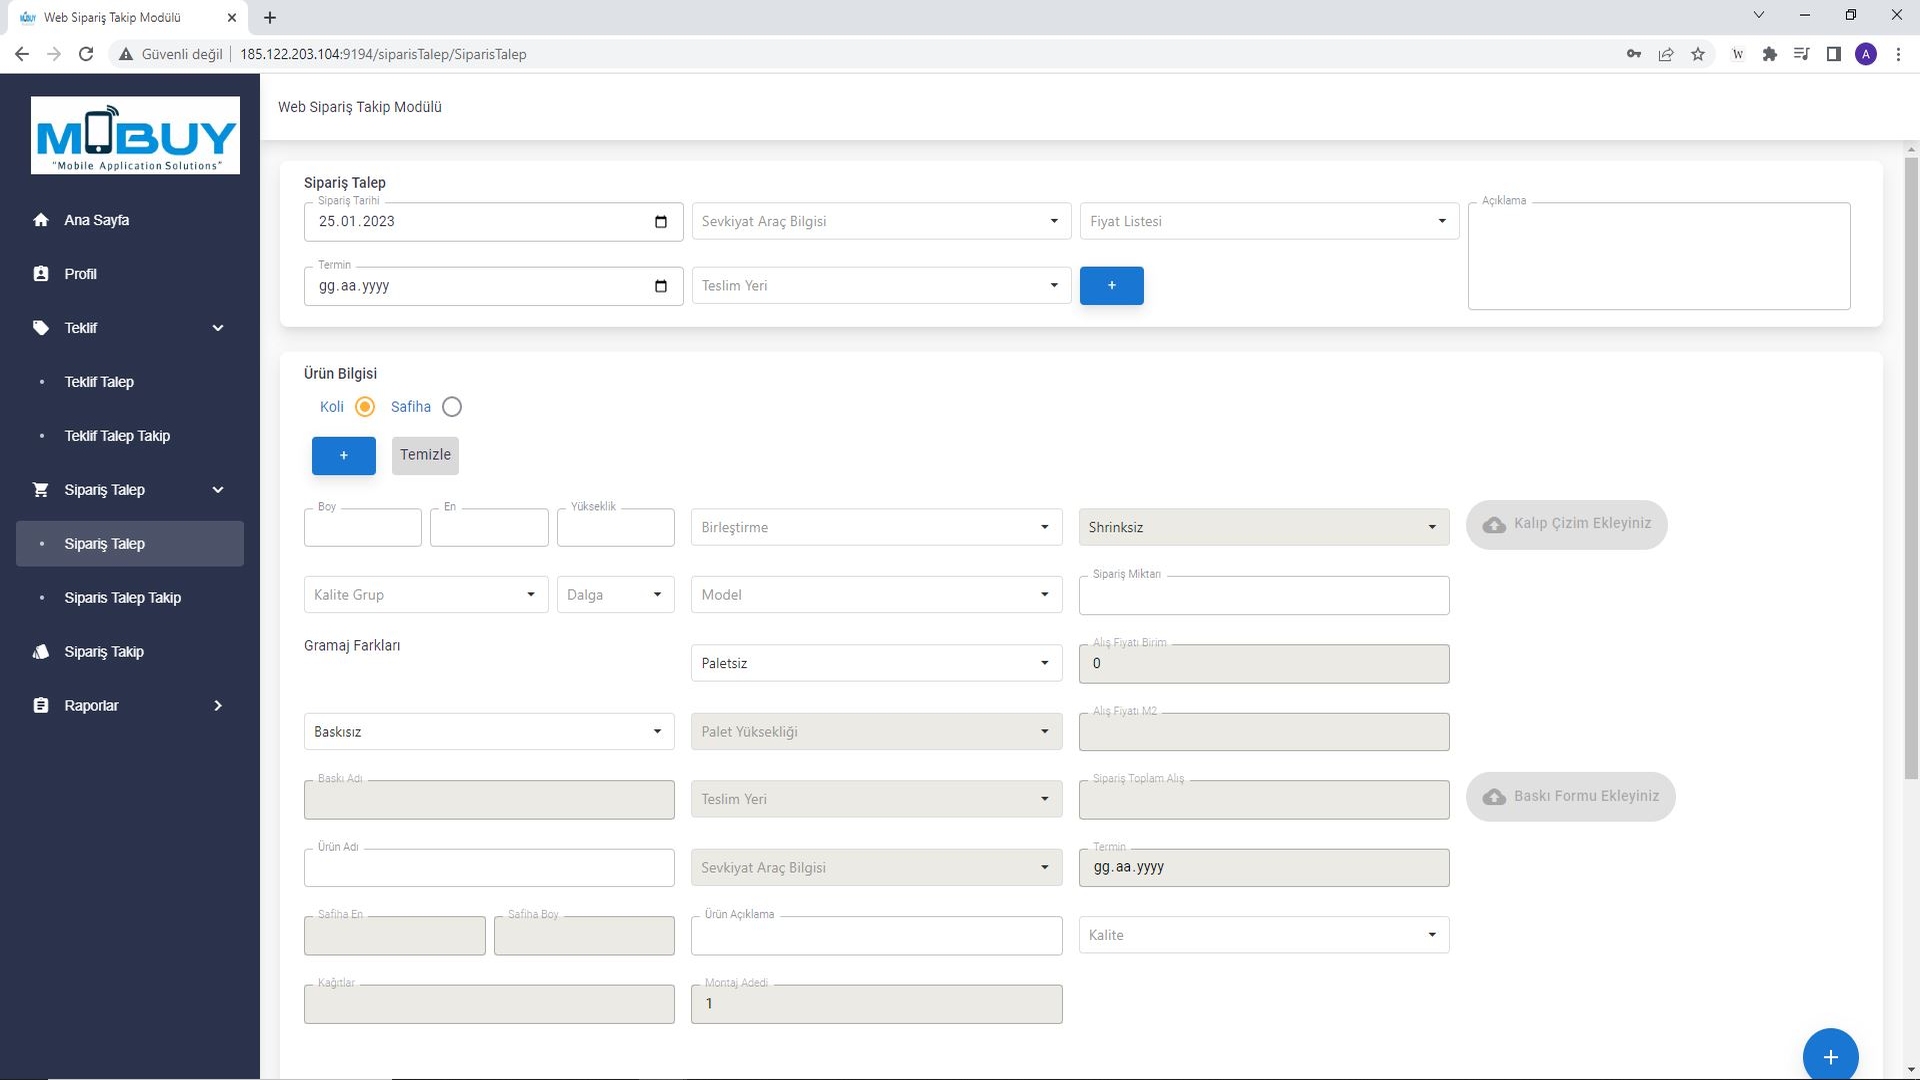This screenshot has height=1080, width=1920.
Task: Open the Paletsiz dropdown
Action: [x=876, y=663]
